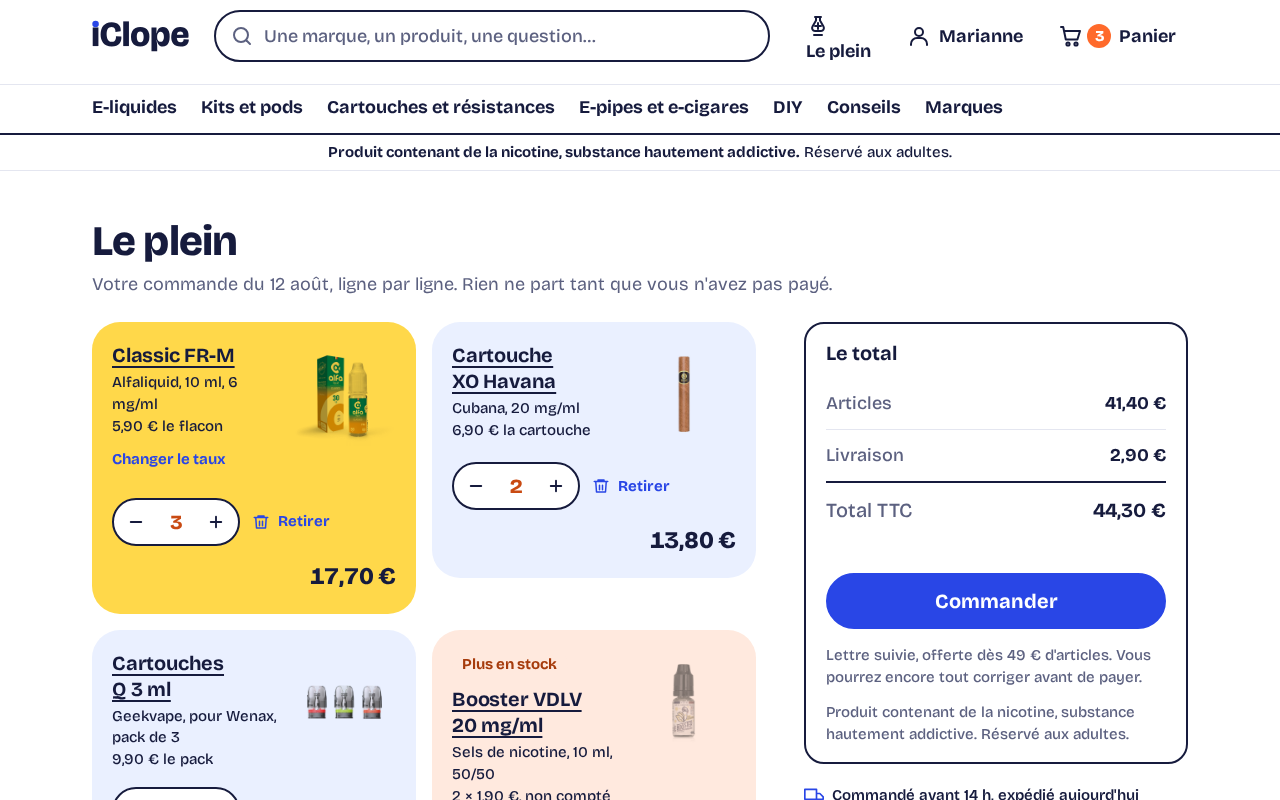Open Marianne account user icon
This screenshot has height=800, width=1280.
tap(919, 36)
